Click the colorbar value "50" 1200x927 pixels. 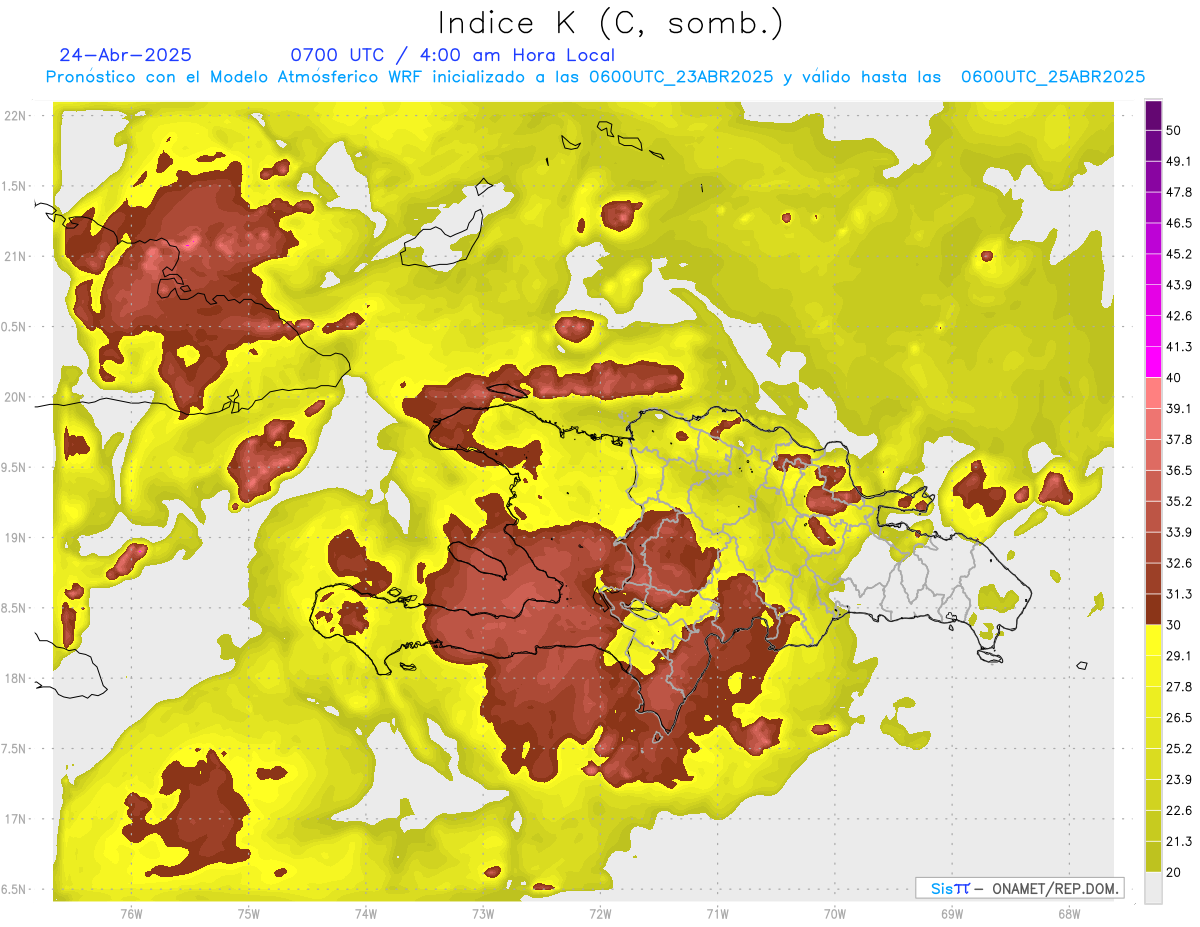point(1174,131)
